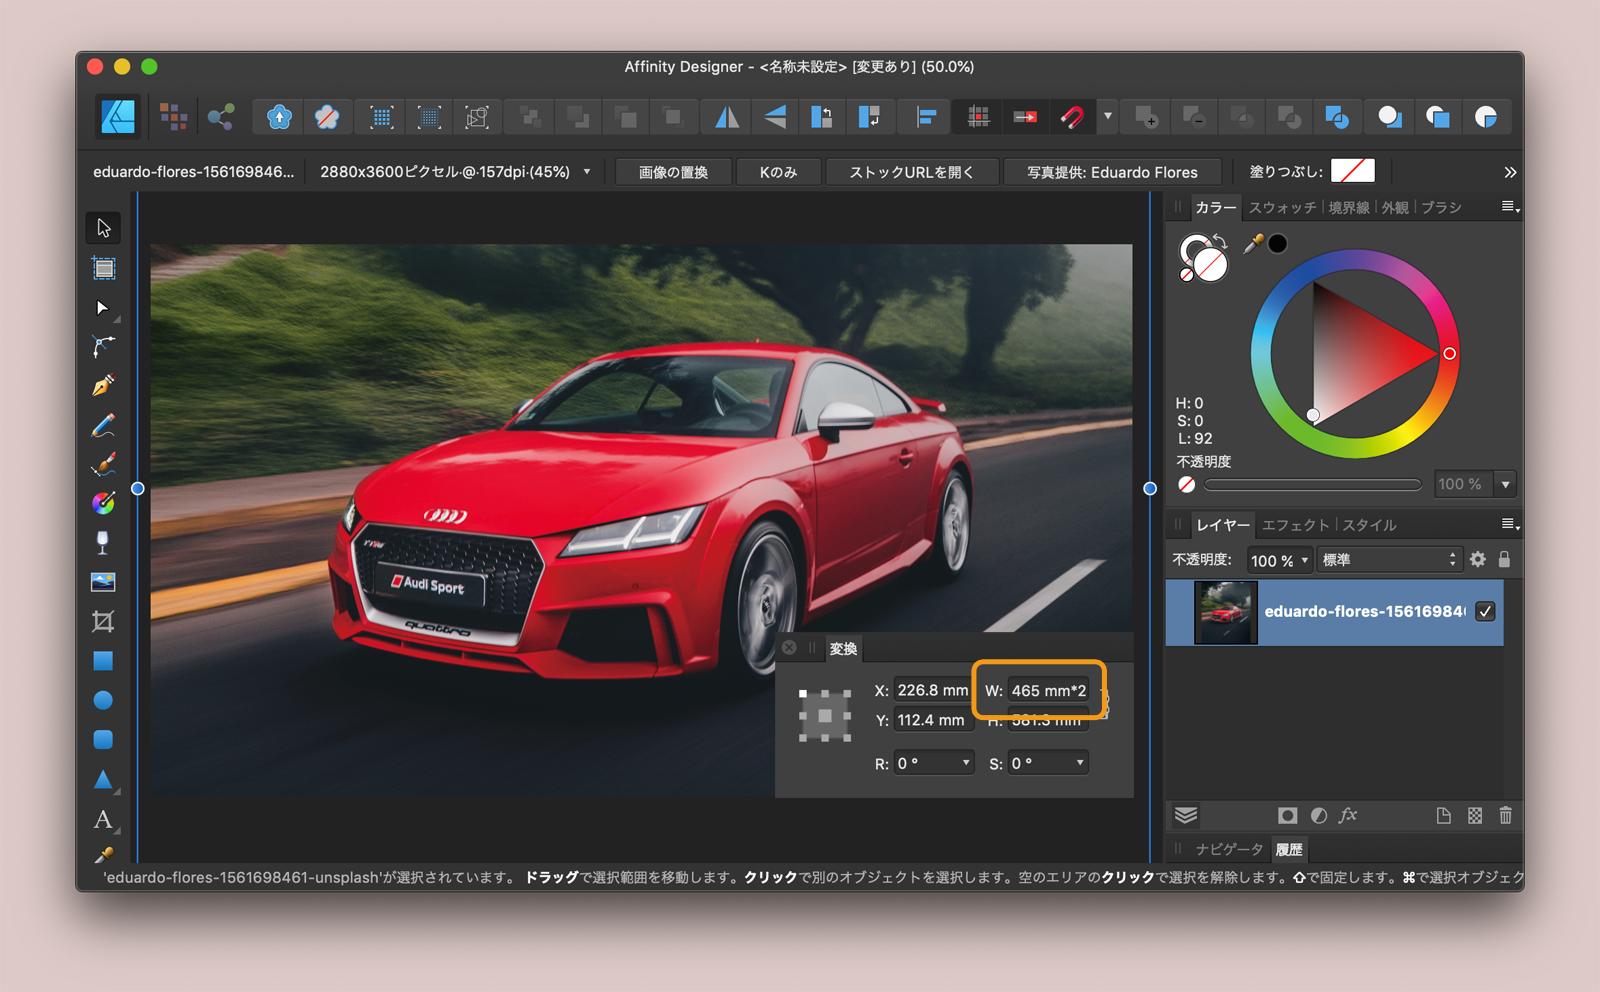Toggle visibility checkbox of eduardo-flores layer
This screenshot has width=1600, height=992.
click(1485, 611)
